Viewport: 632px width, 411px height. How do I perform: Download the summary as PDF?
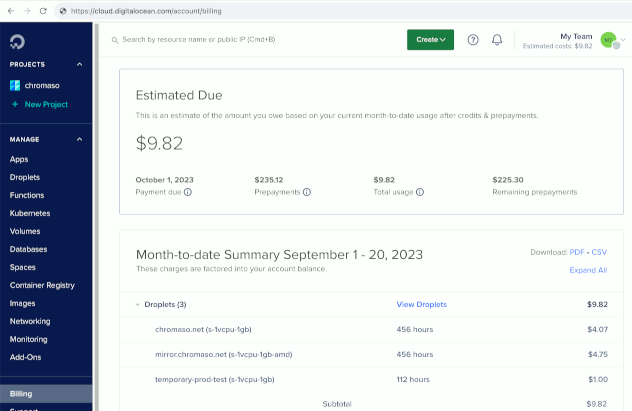click(577, 252)
